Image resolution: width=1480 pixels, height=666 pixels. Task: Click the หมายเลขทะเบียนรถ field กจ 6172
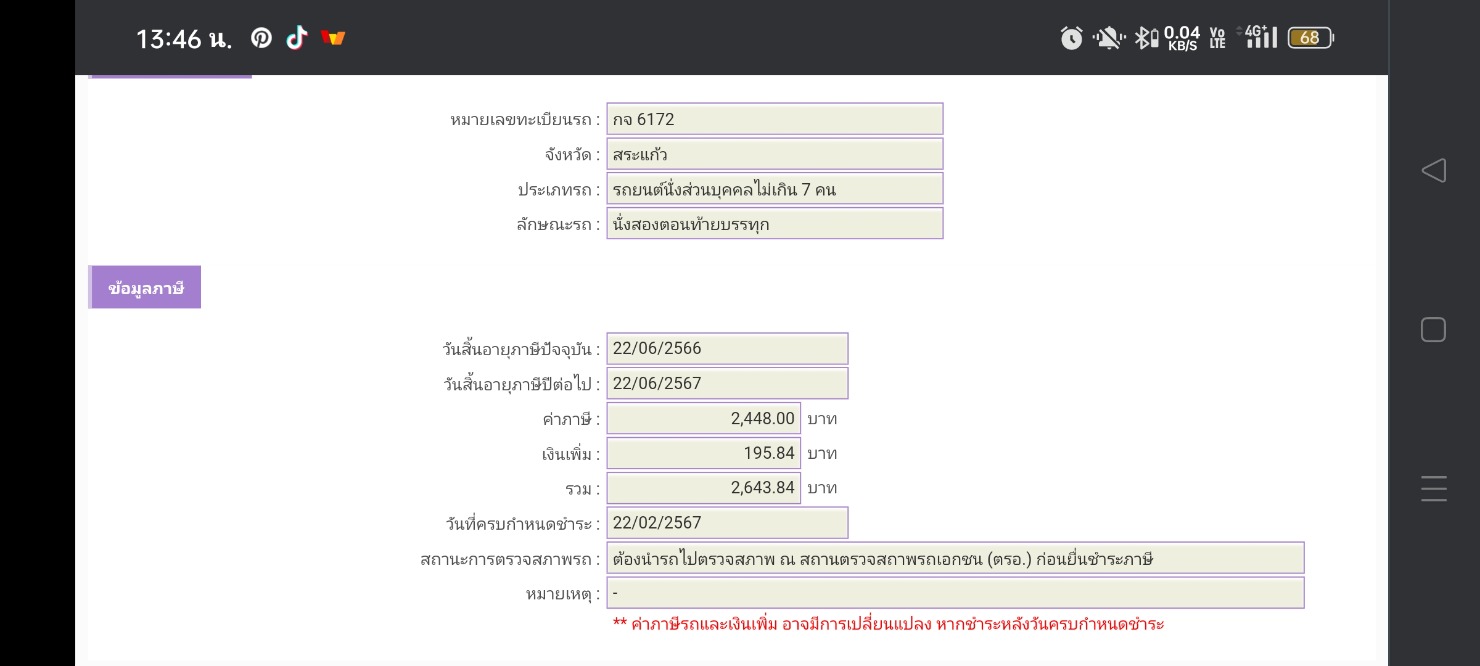pos(775,119)
